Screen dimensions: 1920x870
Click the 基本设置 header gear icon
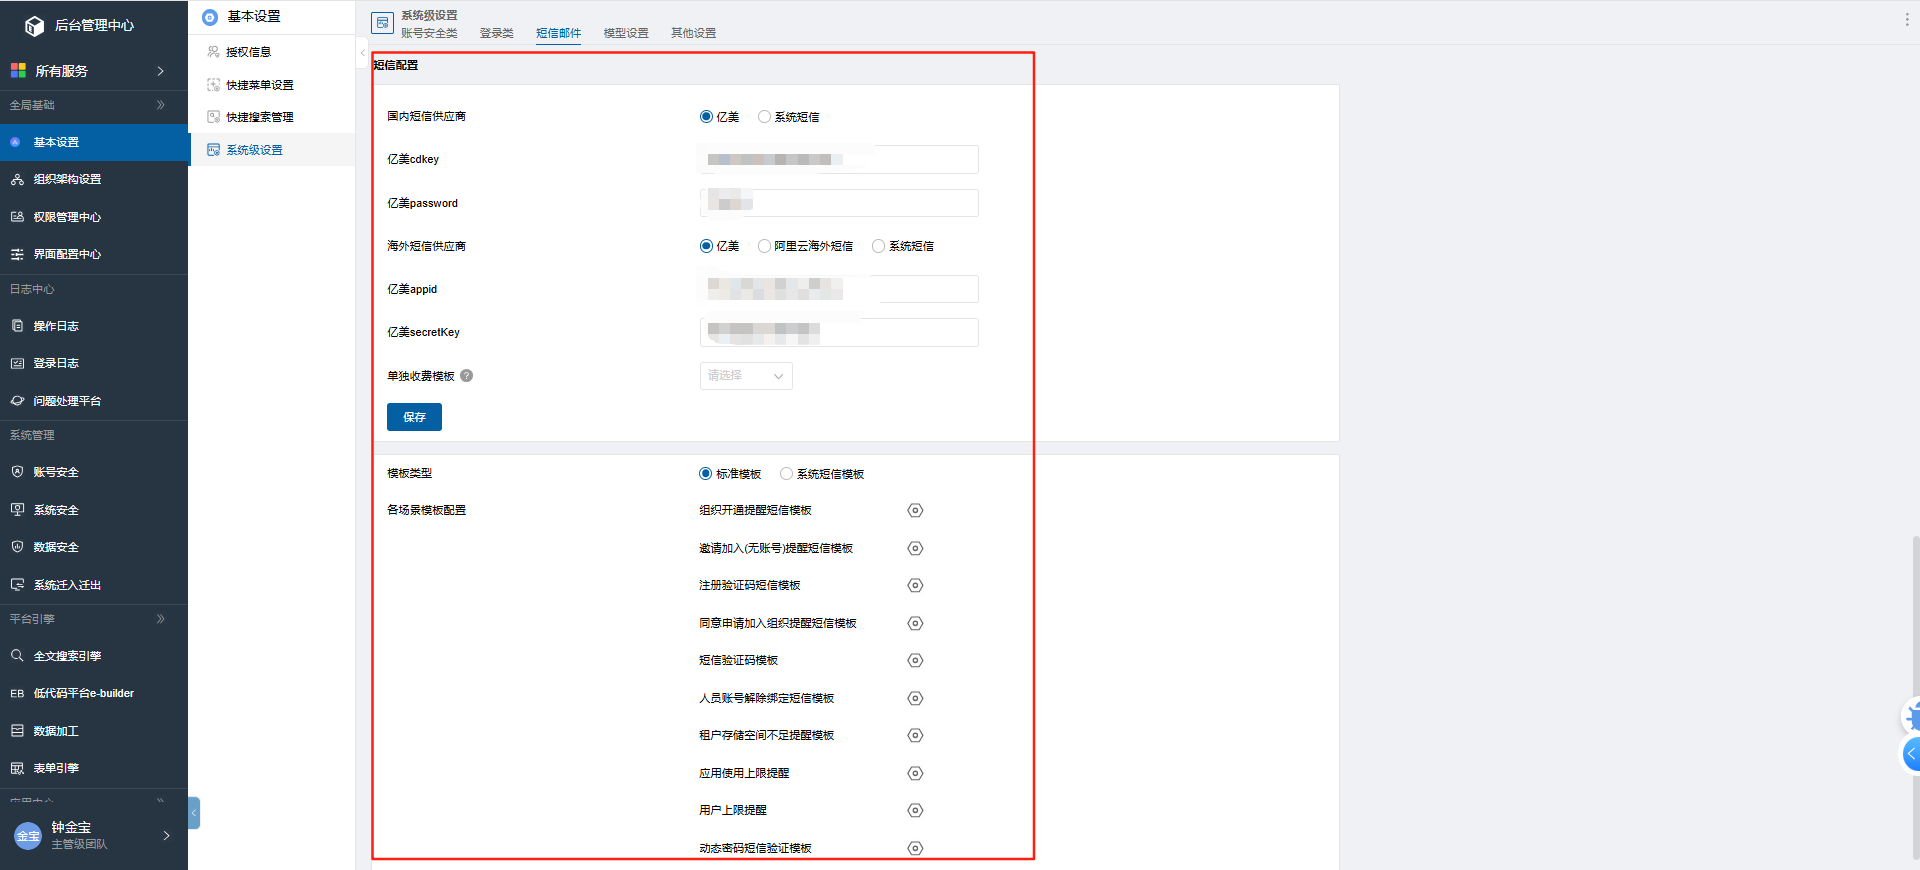[x=210, y=17]
